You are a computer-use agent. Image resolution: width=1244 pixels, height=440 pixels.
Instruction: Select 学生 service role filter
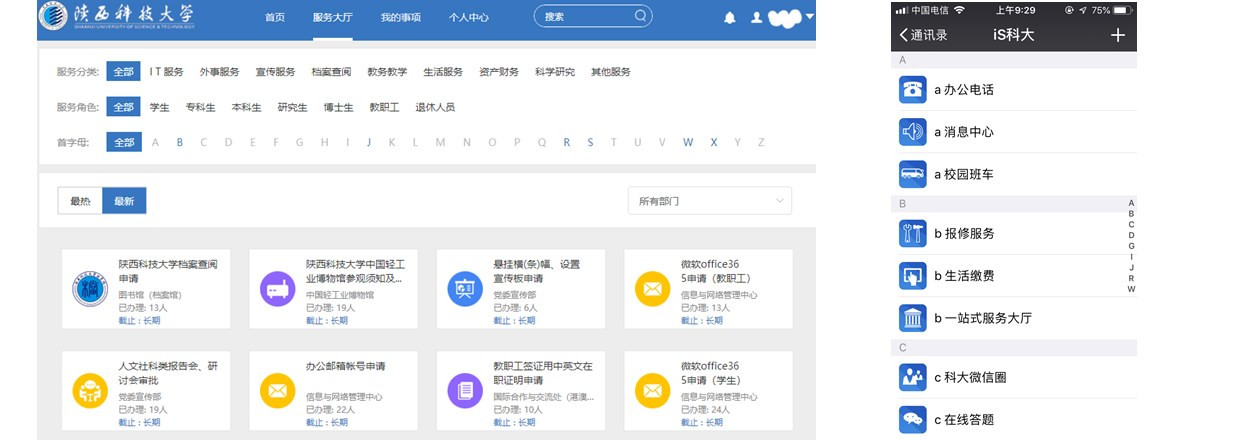point(159,107)
